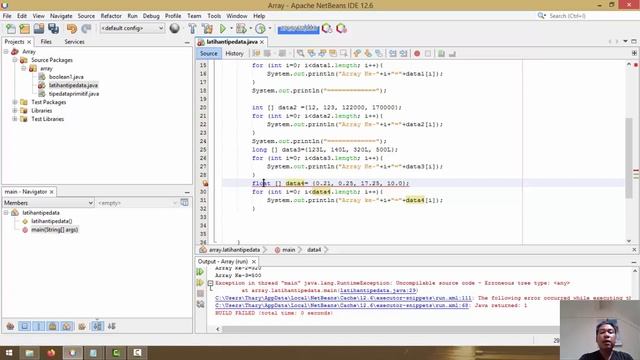Collapse the Source Packages node
The image size is (640, 360).
coord(15,60)
